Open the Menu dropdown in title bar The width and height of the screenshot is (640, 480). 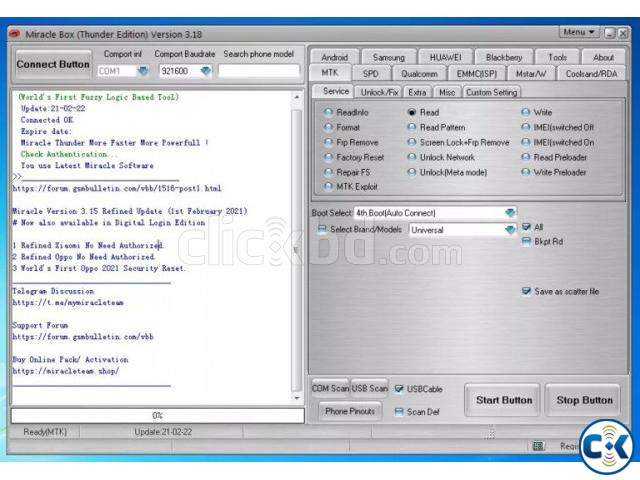578,32
